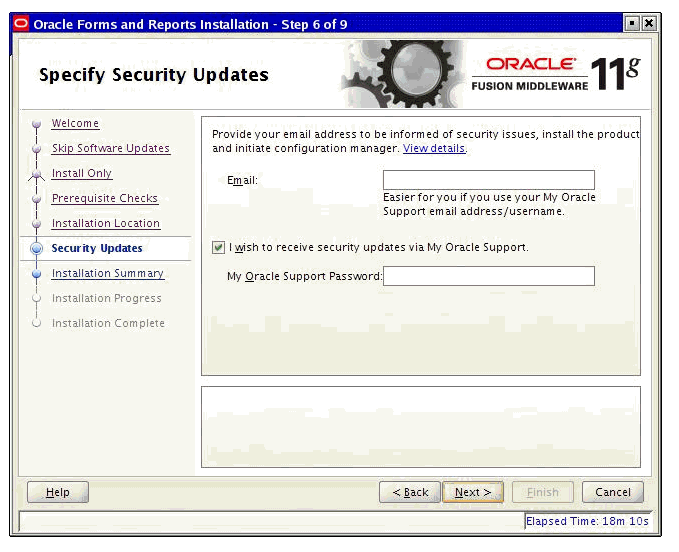
Task: Open the View details link
Action: tap(434, 148)
